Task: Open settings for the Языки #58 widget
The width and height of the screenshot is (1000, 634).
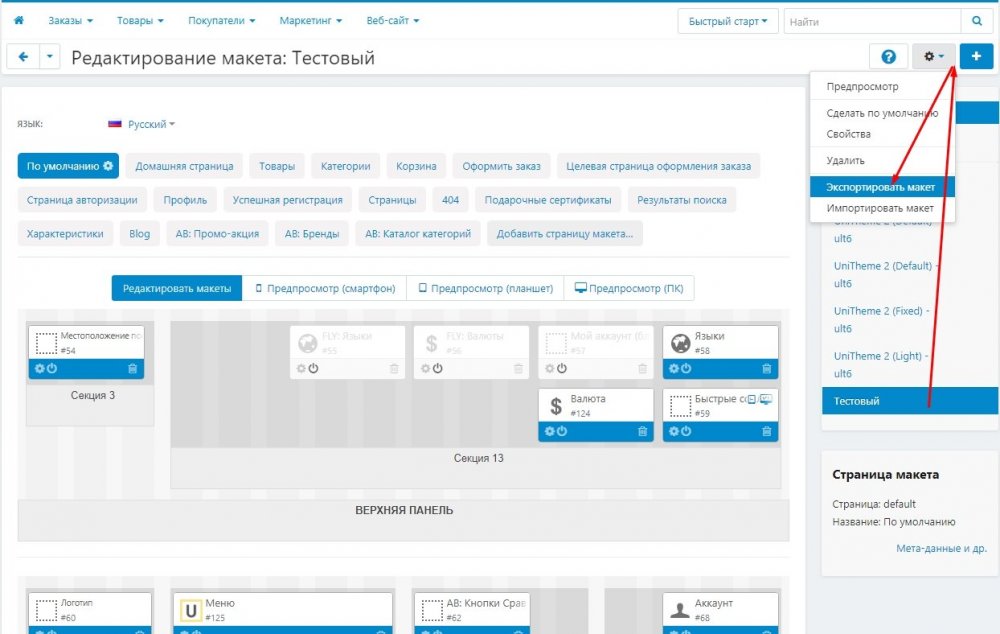Action: pyautogui.click(x=674, y=368)
